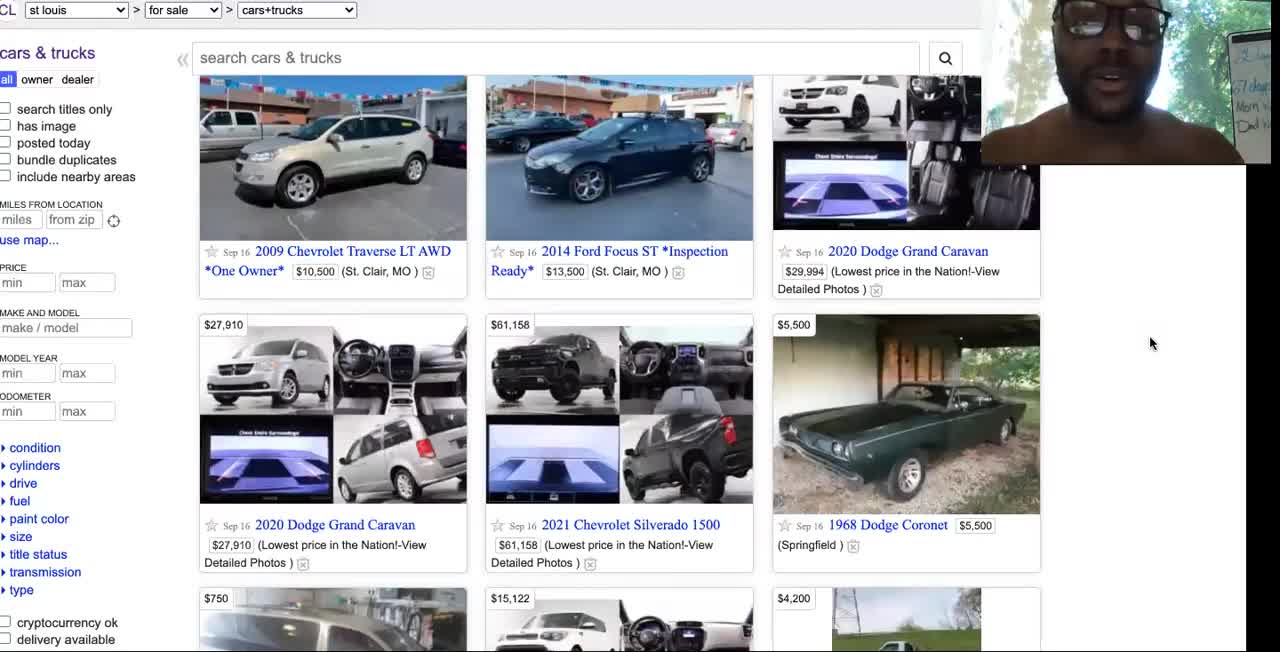This screenshot has width=1280, height=652.
Task: Open the Chevrolet Silverado photo collage
Action: [619, 414]
